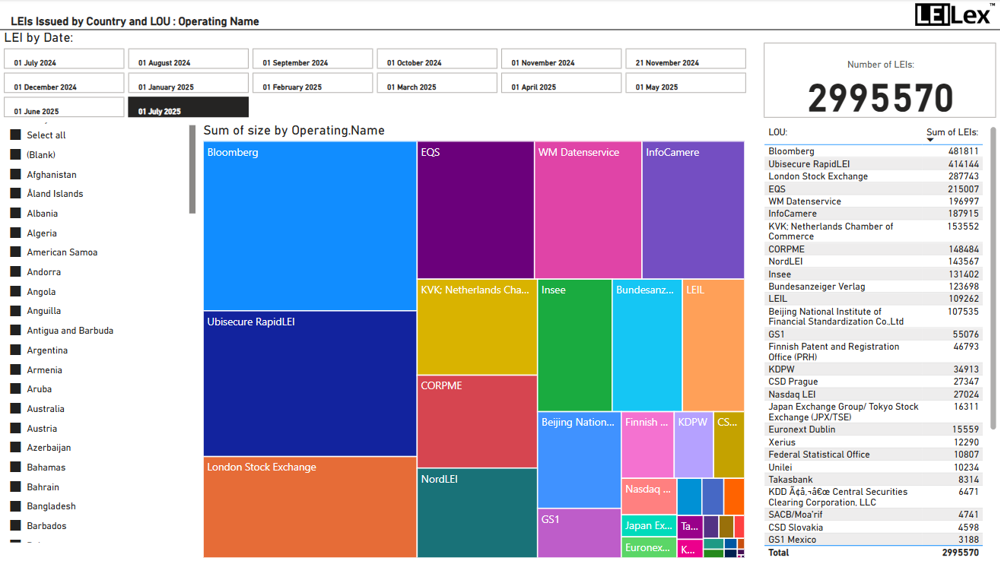Click the Bloomberg treemap tile
The height and width of the screenshot is (561, 1000).
tap(310, 226)
